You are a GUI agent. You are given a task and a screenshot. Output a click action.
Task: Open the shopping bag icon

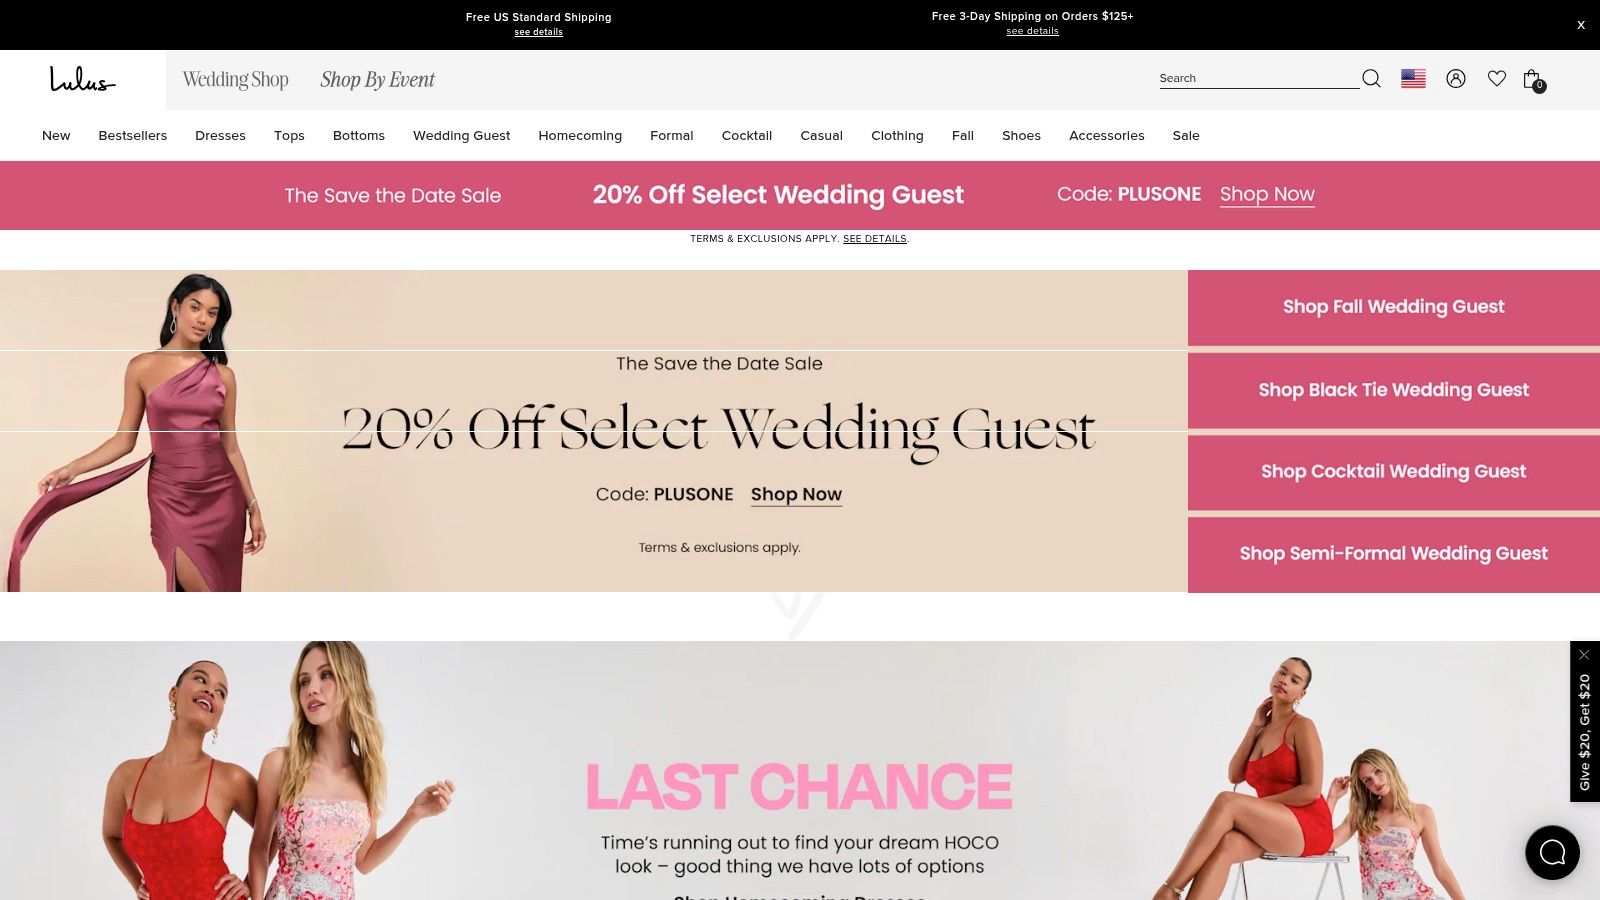pos(1533,79)
